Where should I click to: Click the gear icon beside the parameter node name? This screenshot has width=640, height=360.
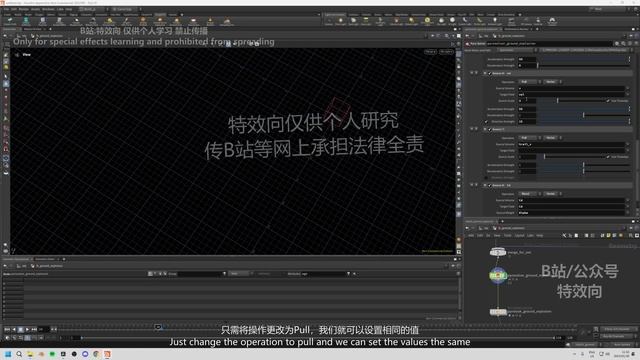[617, 43]
